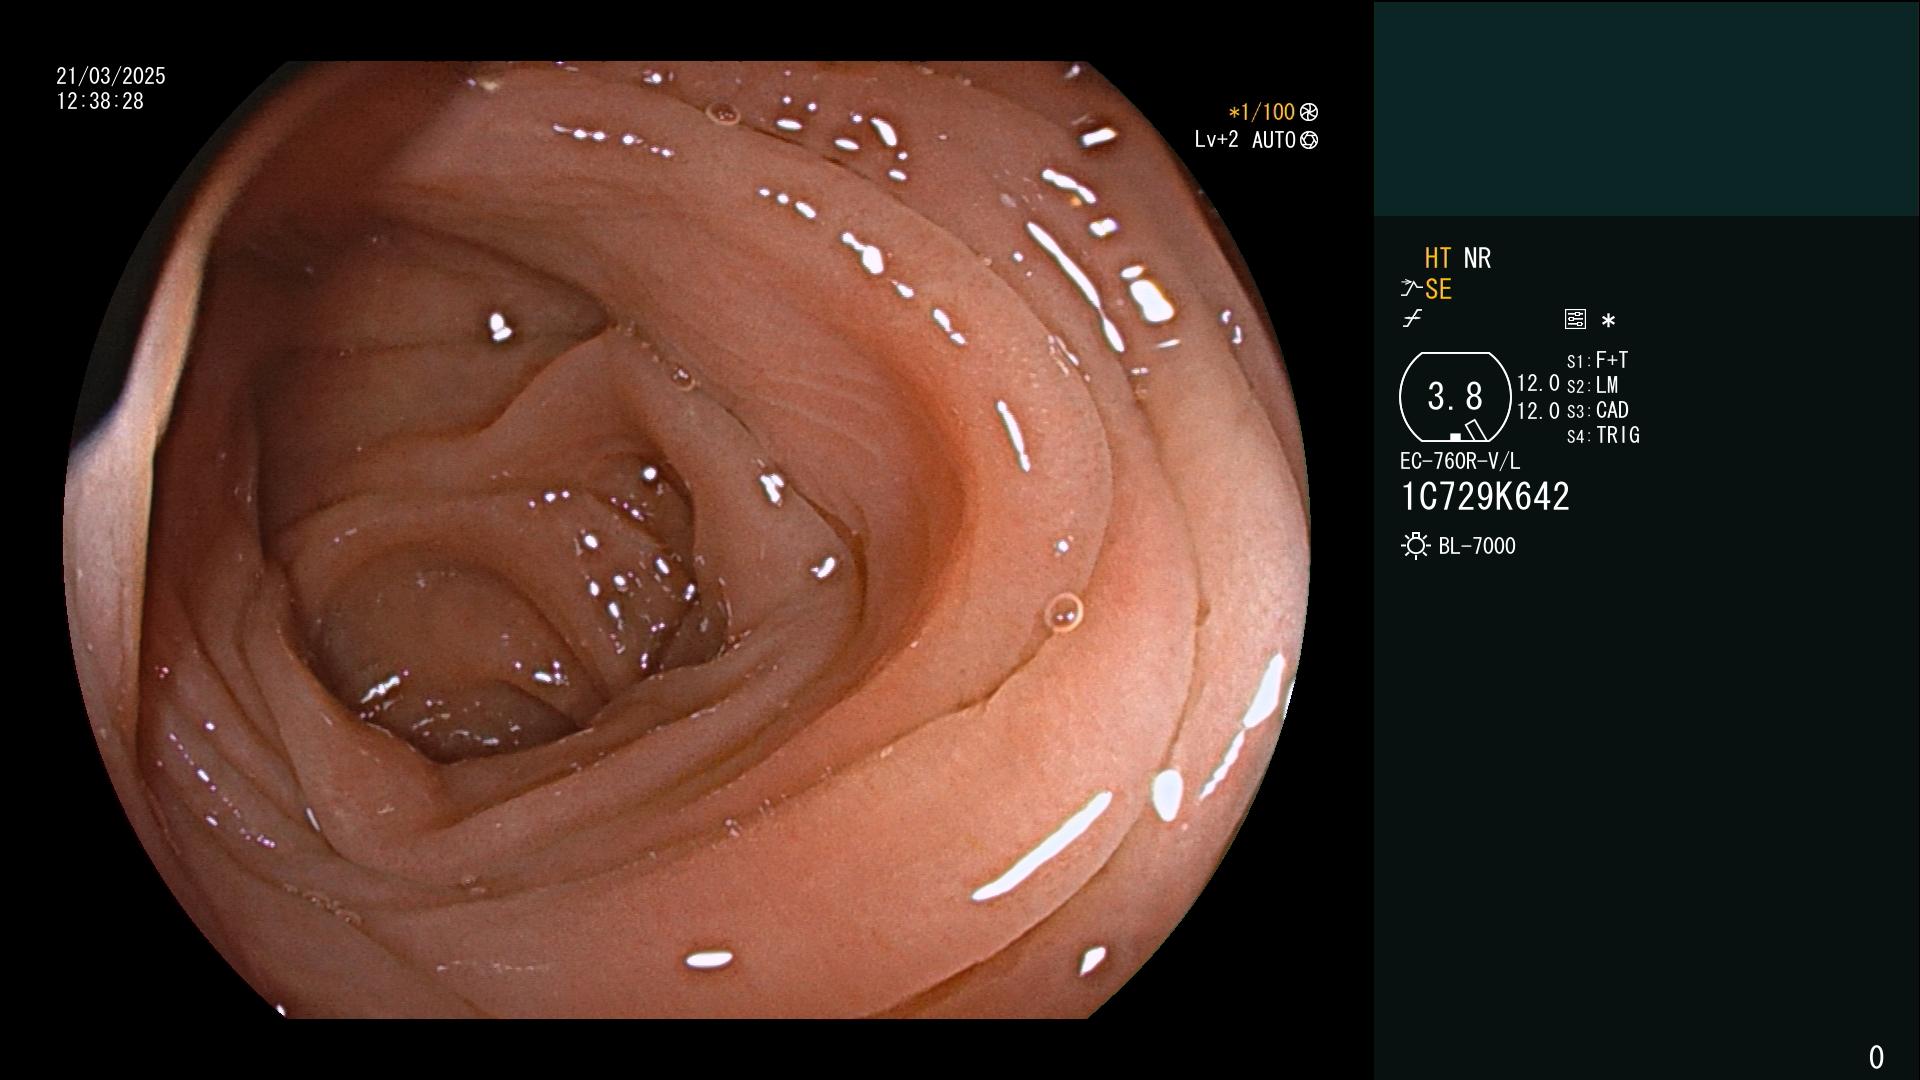Viewport: 1920px width, 1080px height.
Task: Click the serial number 1C729K642
Action: [x=1485, y=497]
